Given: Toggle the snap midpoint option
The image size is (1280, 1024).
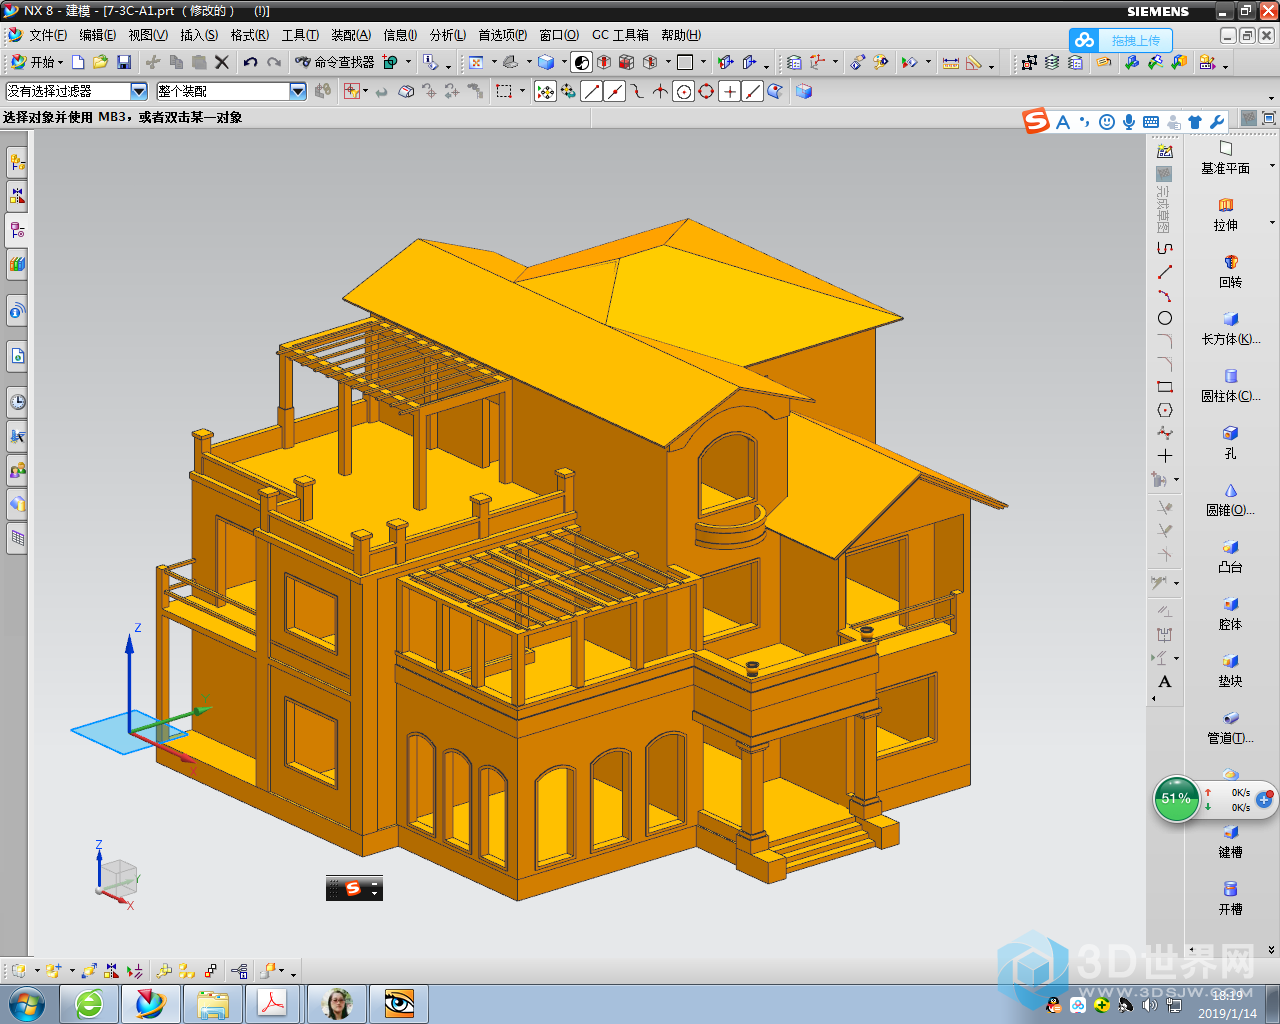Looking at the screenshot, I should [x=614, y=91].
